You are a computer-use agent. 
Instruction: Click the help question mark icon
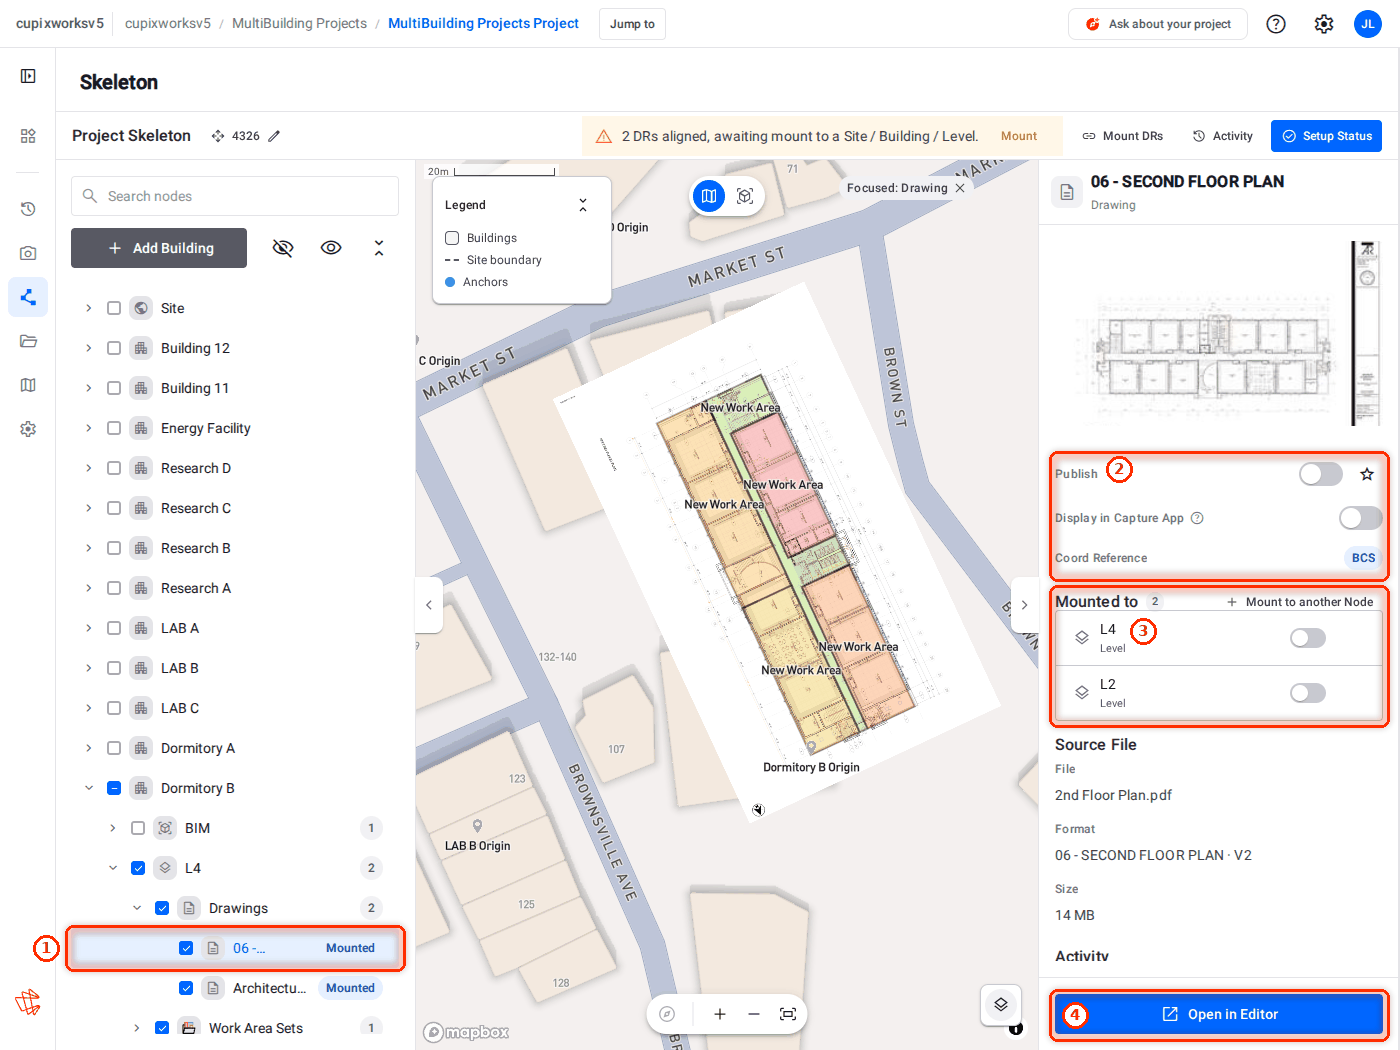[1276, 24]
